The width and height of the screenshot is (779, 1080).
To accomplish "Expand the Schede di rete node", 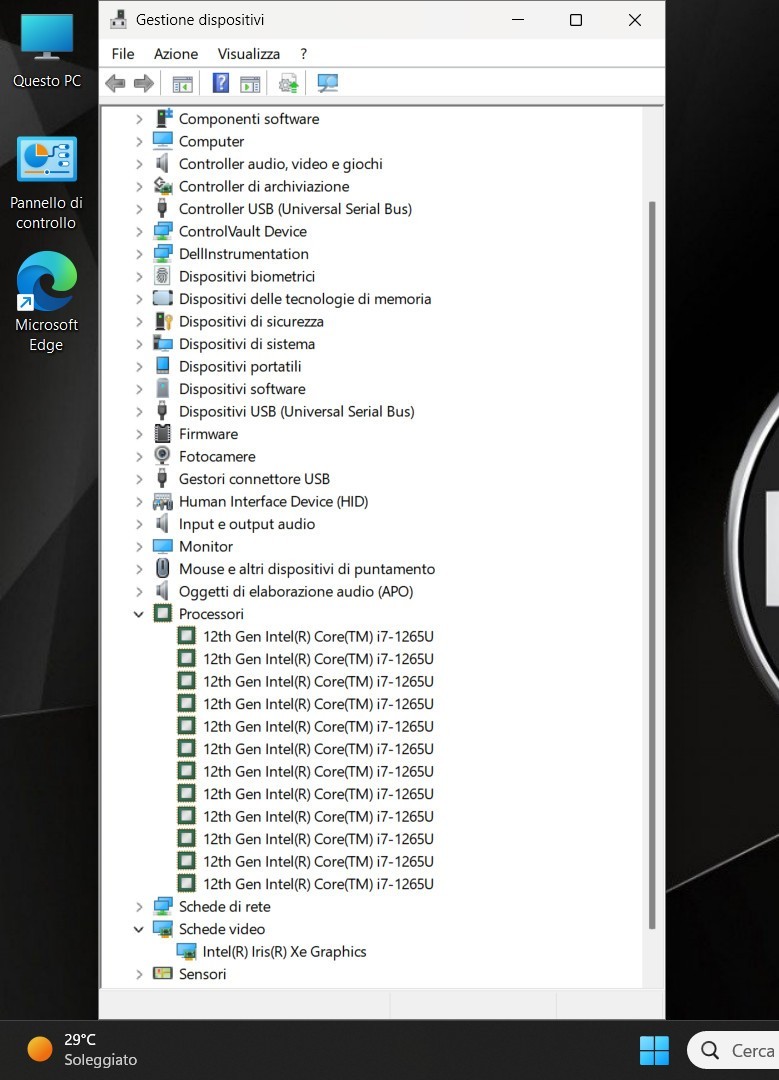I will click(139, 906).
